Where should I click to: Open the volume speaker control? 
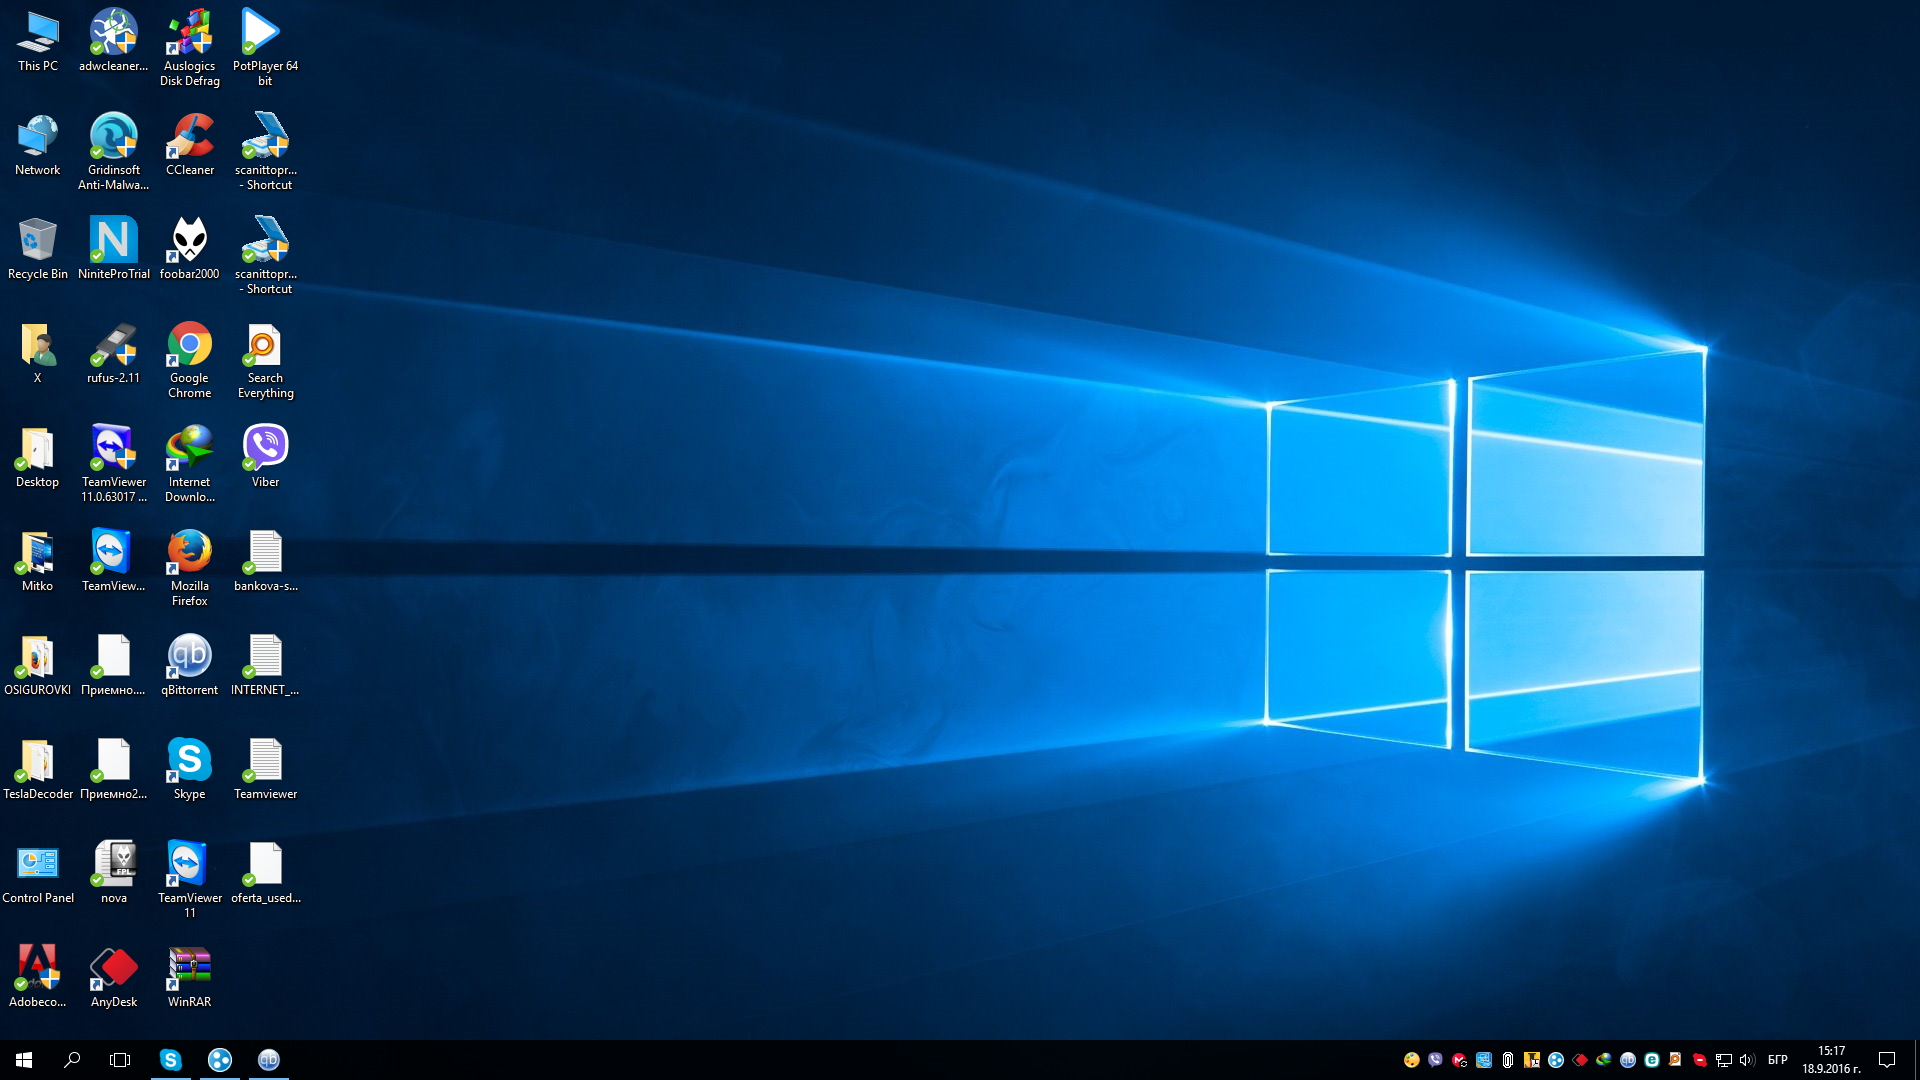(x=1748, y=1060)
